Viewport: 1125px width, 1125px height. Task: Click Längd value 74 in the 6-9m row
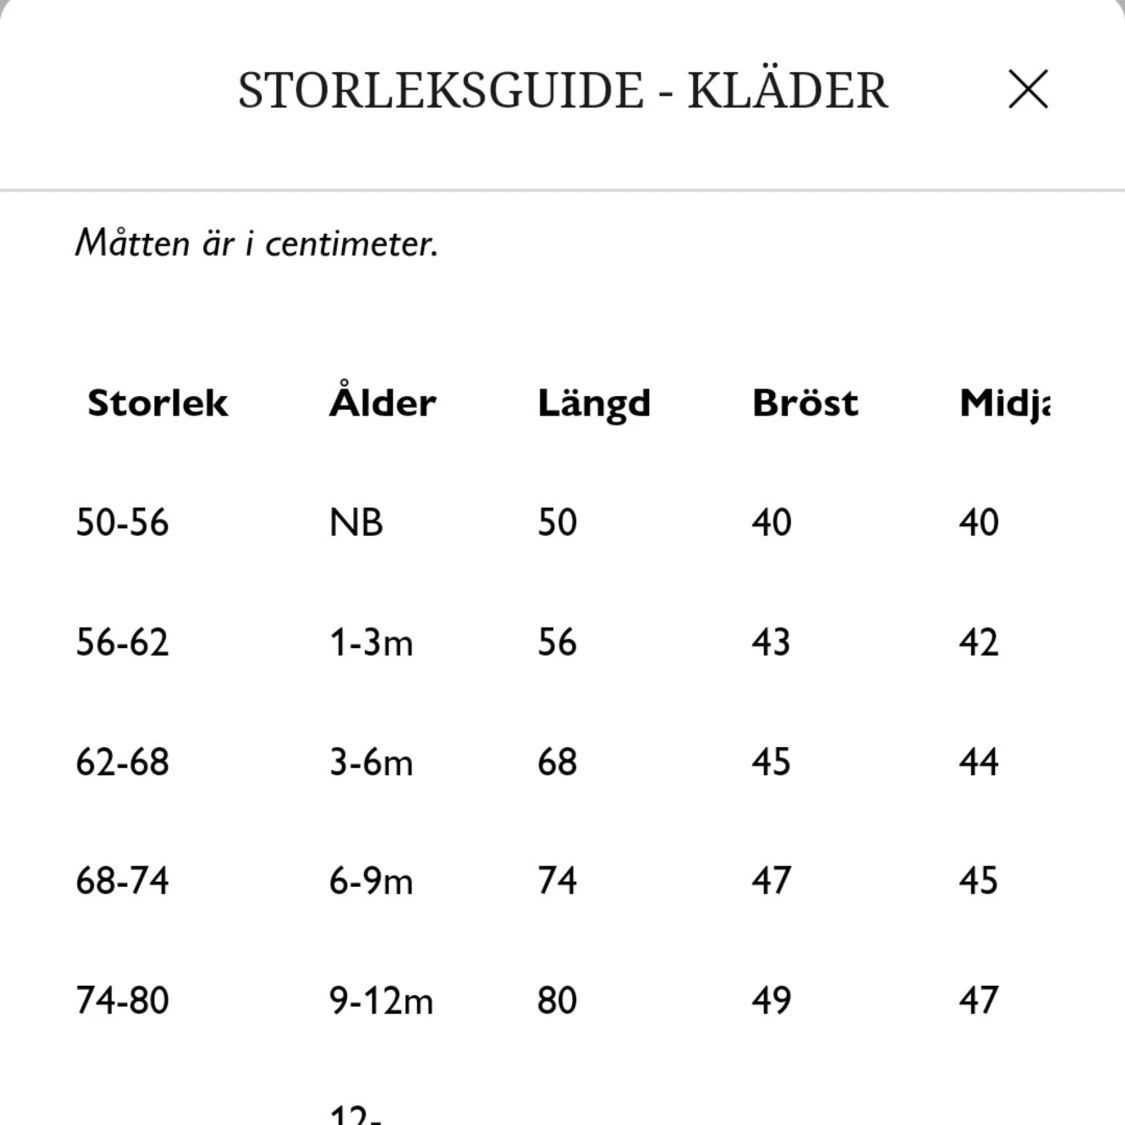pyautogui.click(x=557, y=881)
